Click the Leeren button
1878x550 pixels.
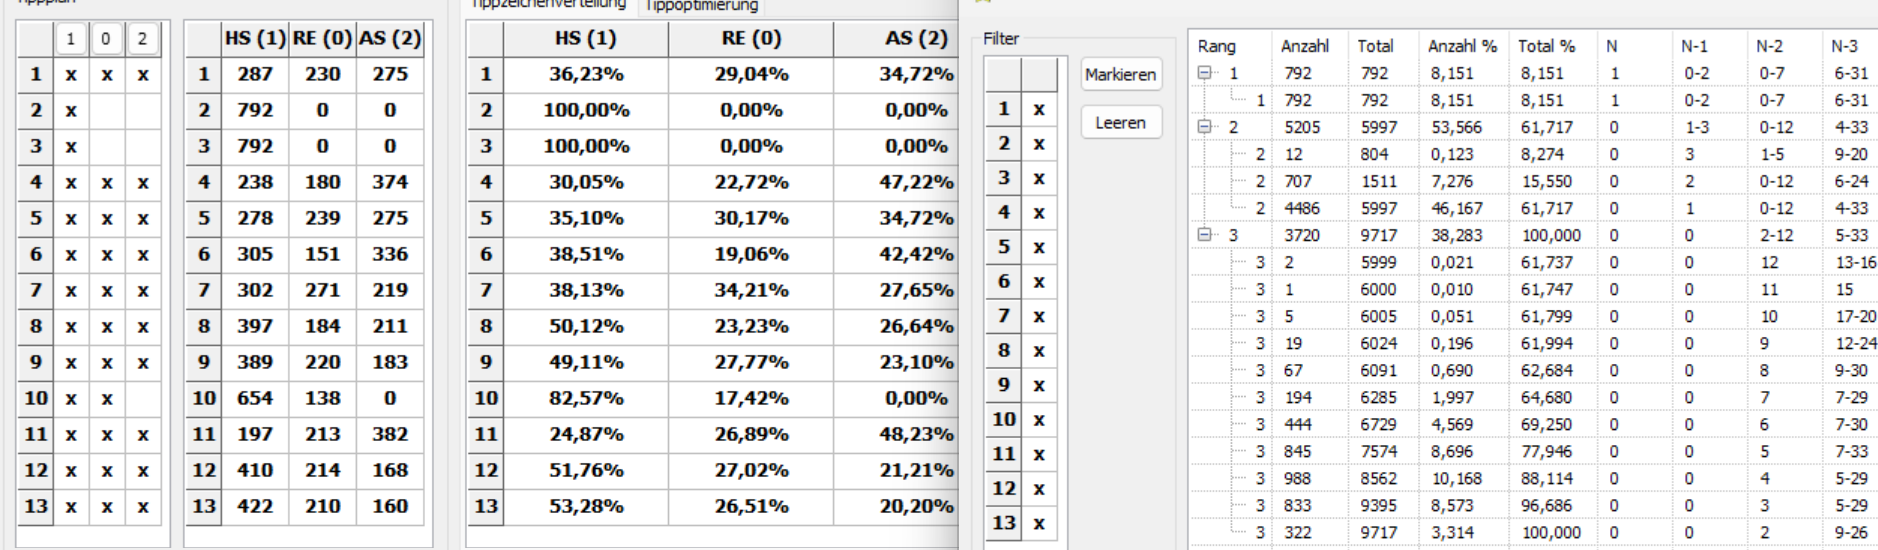tap(1120, 123)
